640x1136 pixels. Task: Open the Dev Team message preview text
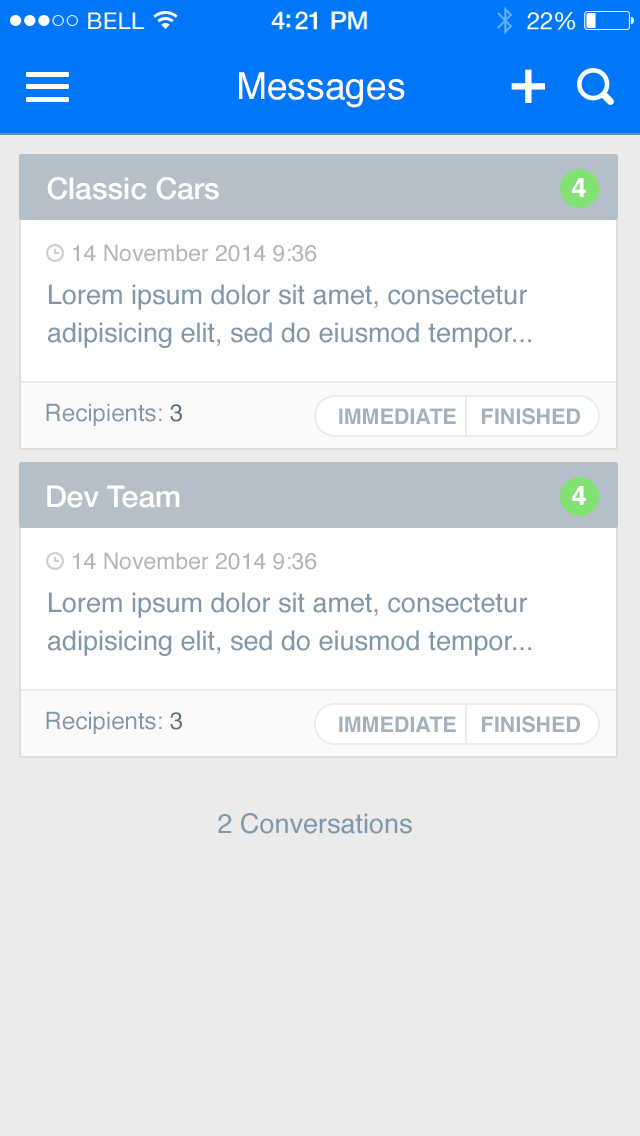pyautogui.click(x=290, y=622)
